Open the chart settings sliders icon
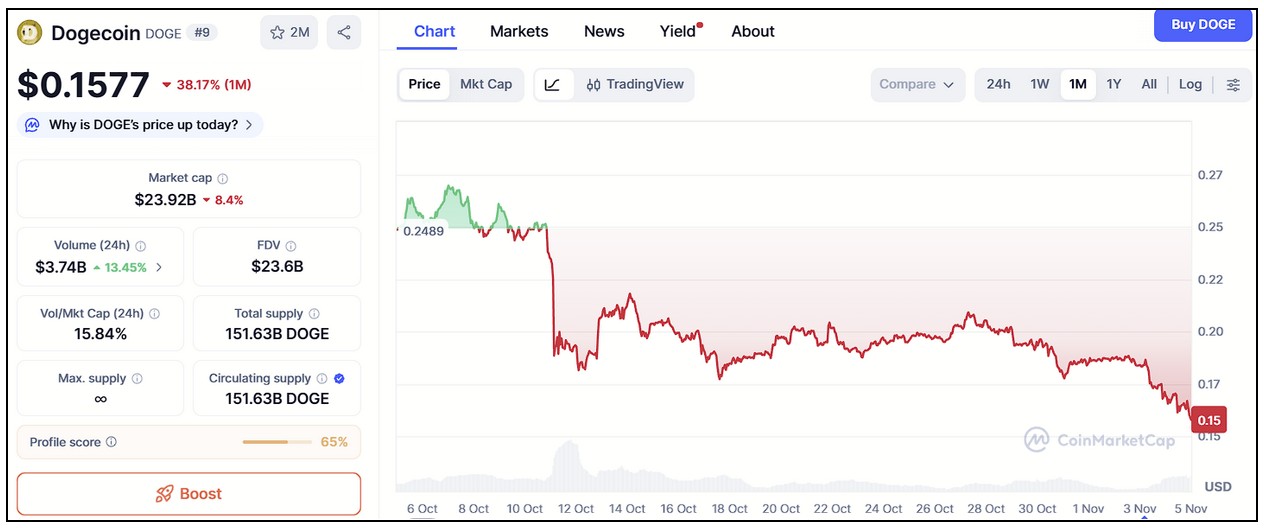Viewport: 1264px width, 528px height. click(x=1233, y=84)
